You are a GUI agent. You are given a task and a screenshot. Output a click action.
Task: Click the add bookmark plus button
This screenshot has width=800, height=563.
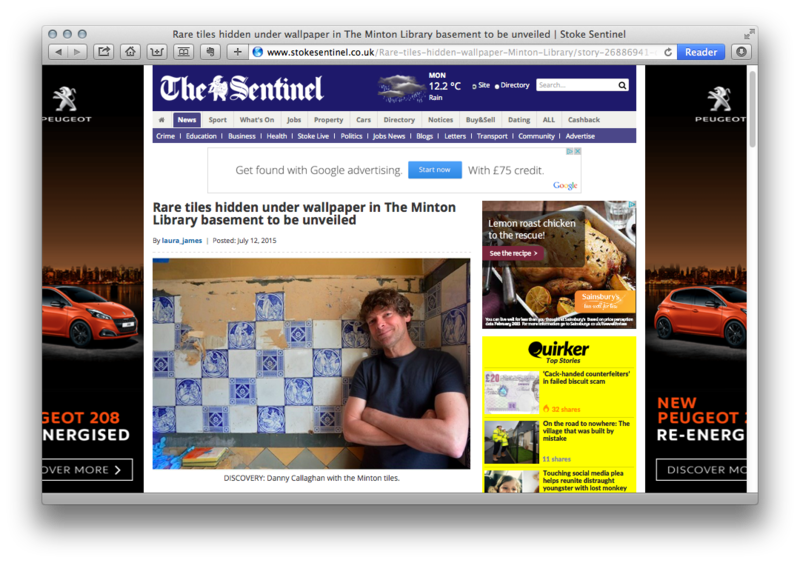(237, 52)
